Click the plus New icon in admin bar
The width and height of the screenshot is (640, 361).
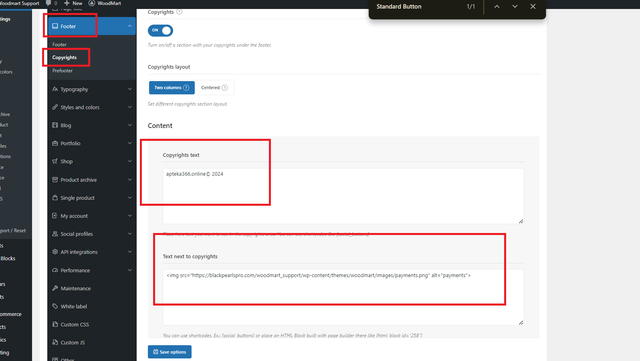[x=67, y=3]
